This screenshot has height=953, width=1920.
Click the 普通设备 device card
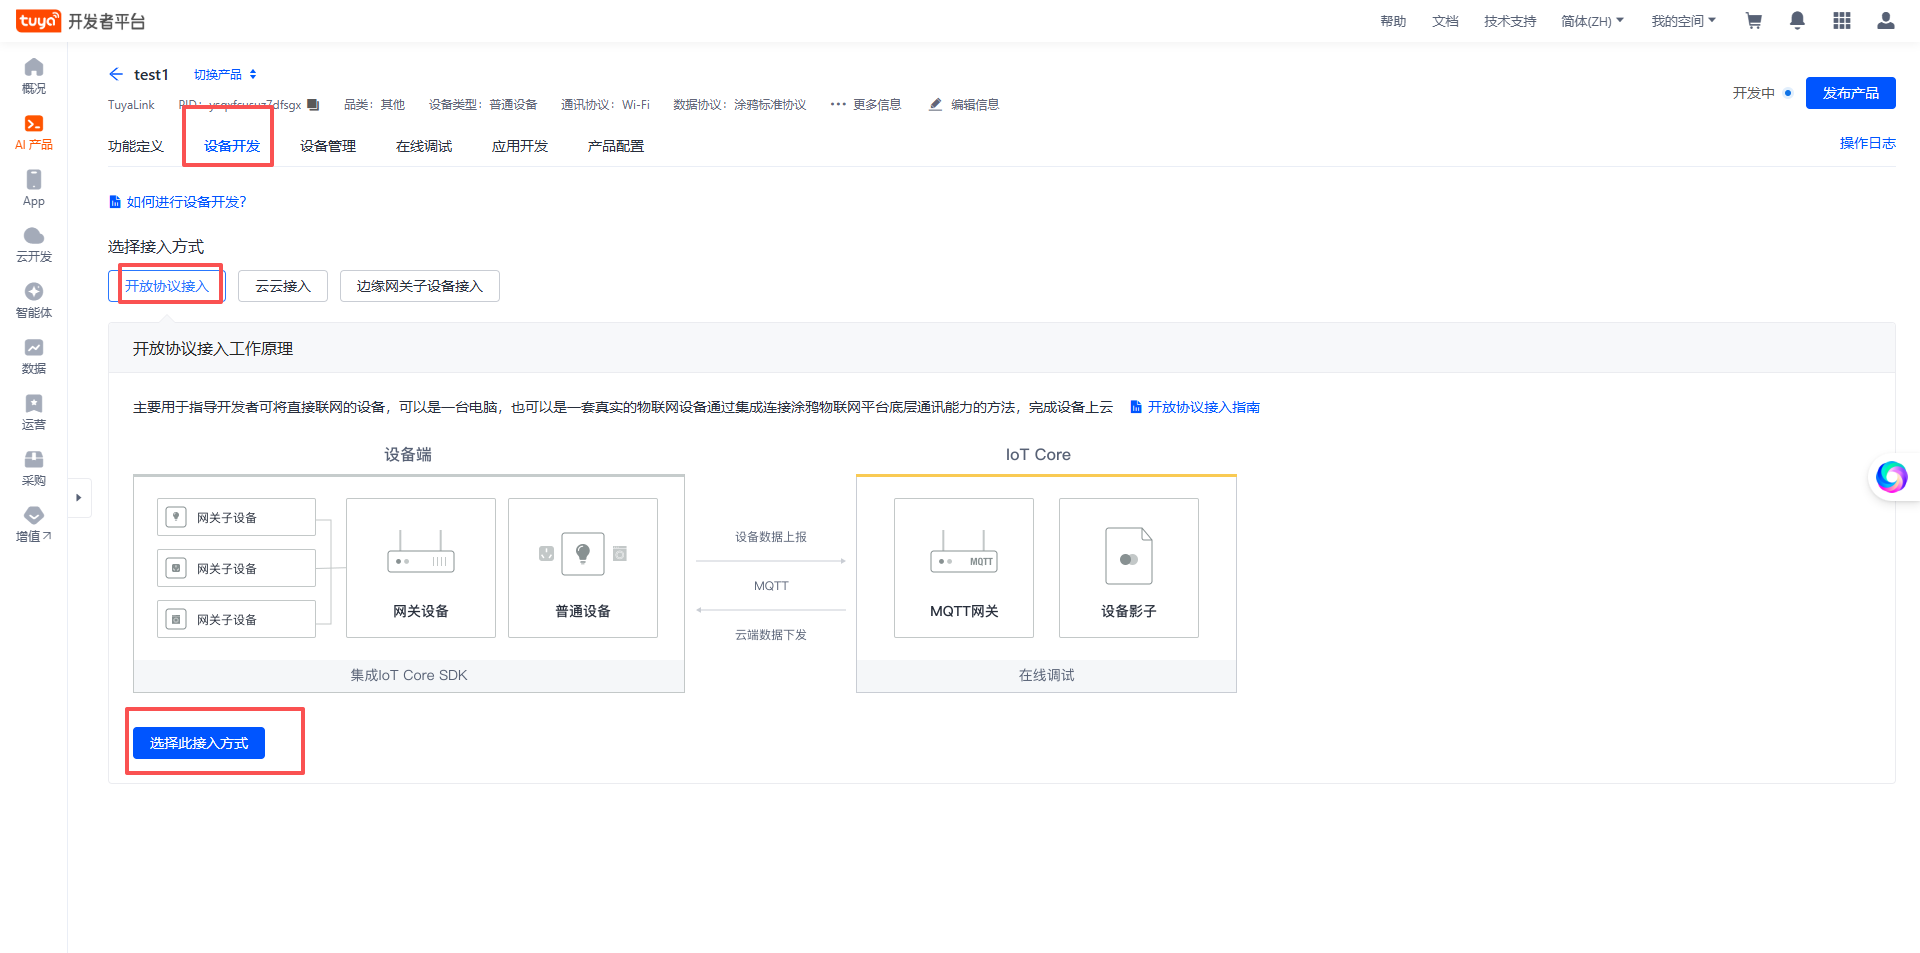click(x=583, y=568)
